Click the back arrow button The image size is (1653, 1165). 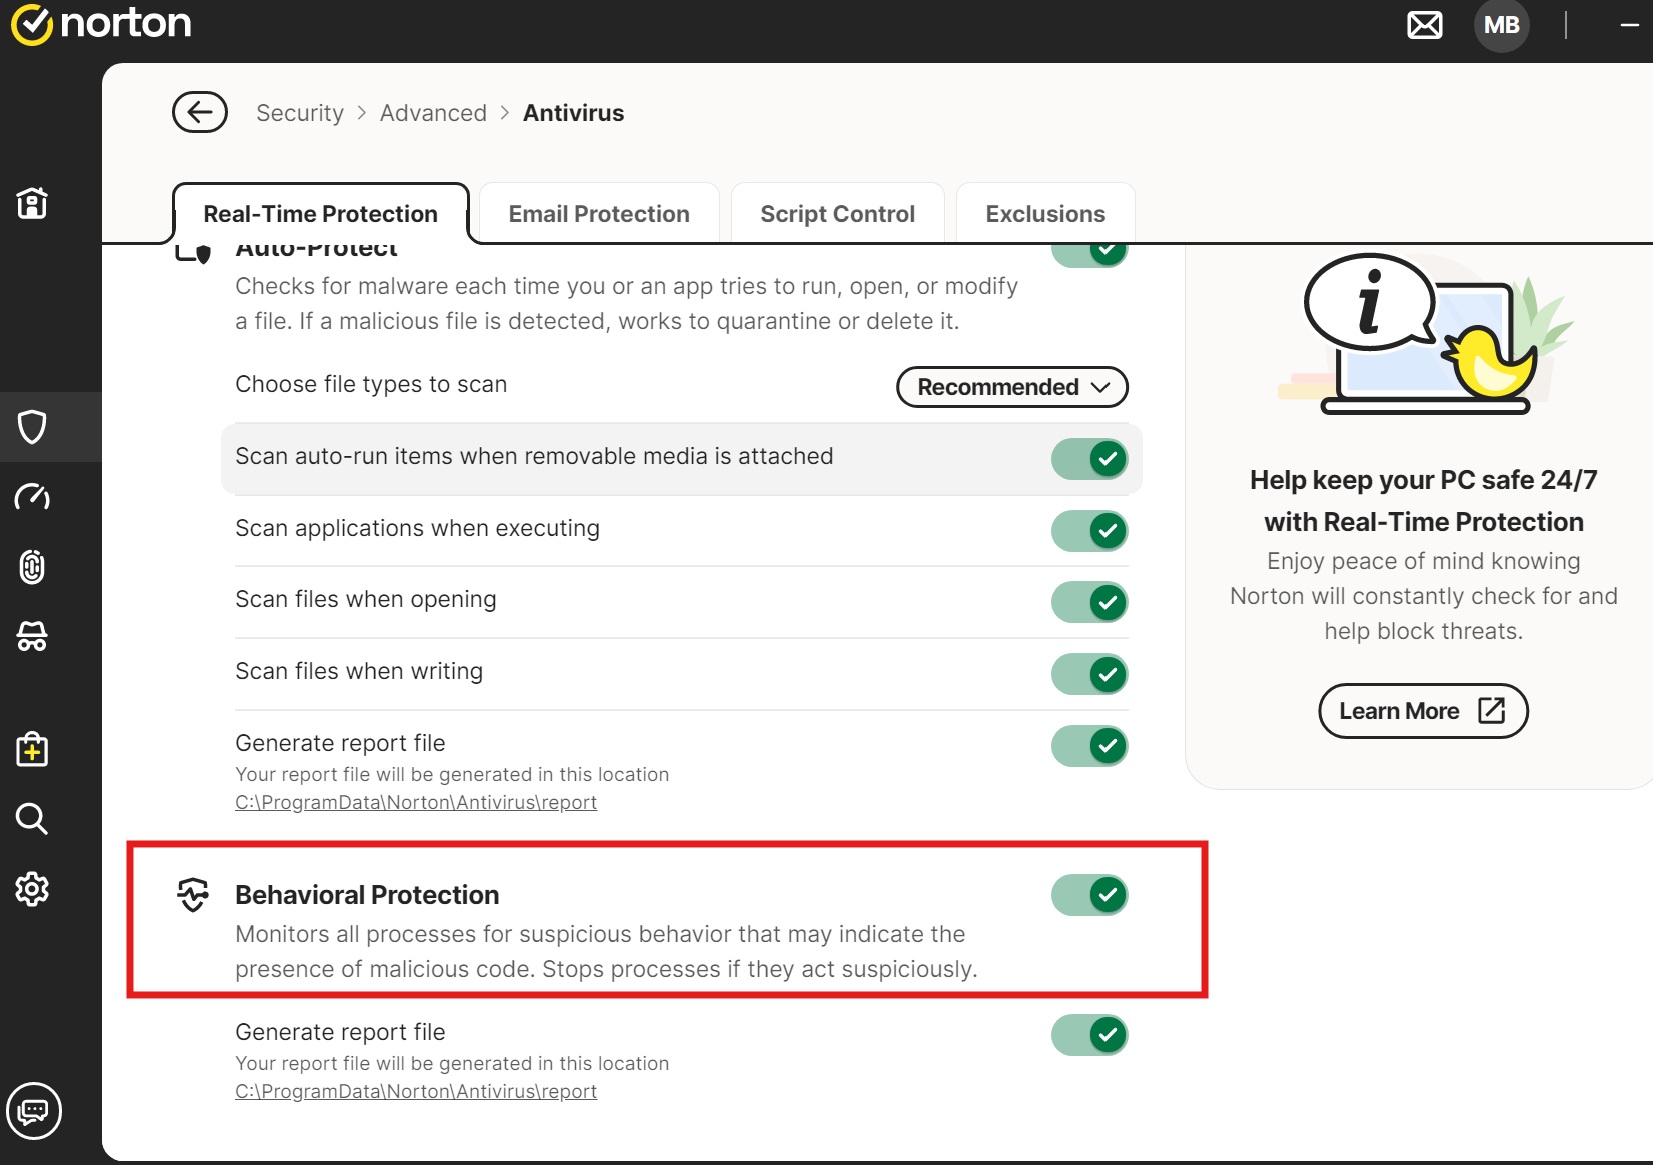pyautogui.click(x=200, y=112)
